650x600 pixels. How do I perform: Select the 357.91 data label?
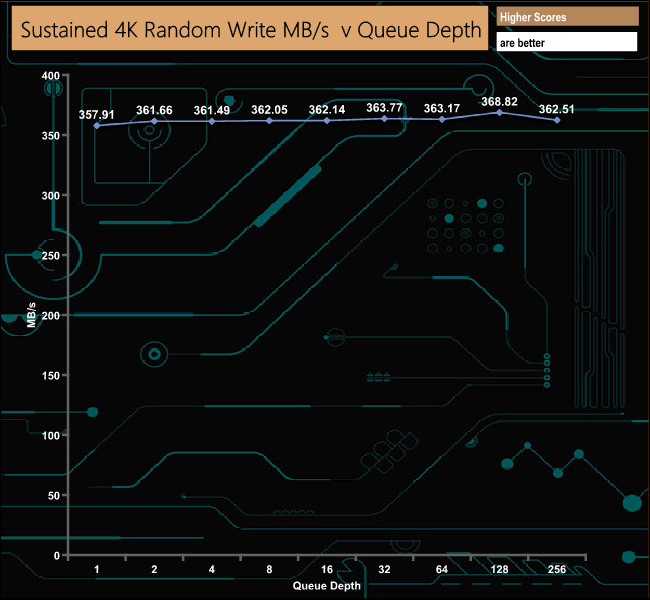(97, 114)
